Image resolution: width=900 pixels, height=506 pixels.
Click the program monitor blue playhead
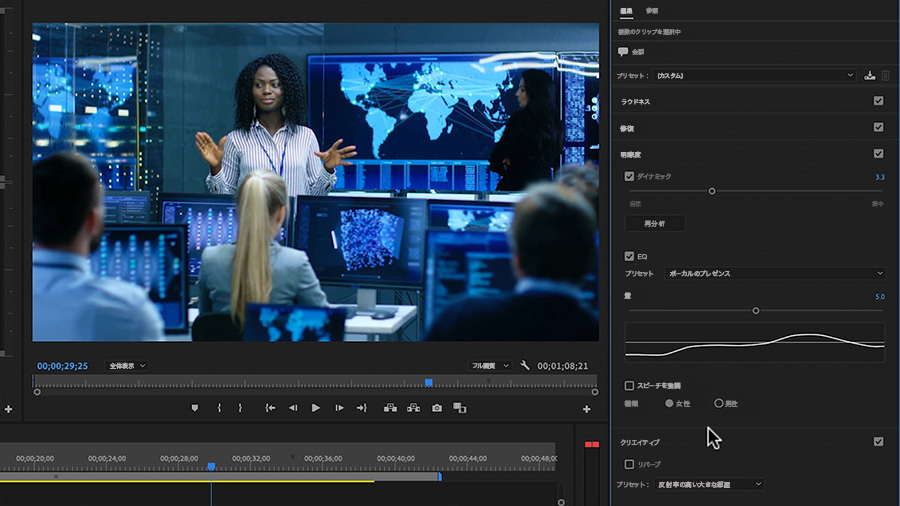click(x=429, y=382)
